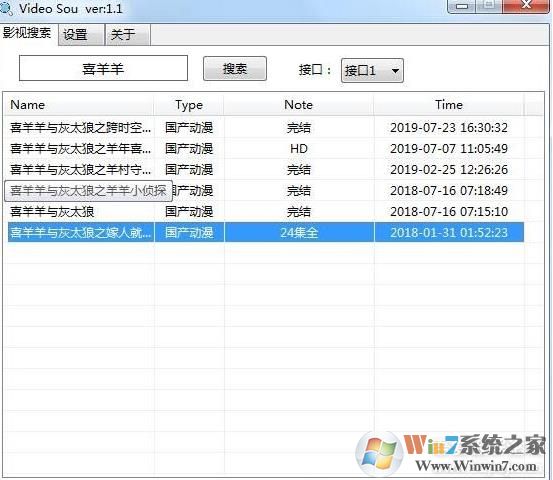Sort by the Type column header

click(189, 105)
